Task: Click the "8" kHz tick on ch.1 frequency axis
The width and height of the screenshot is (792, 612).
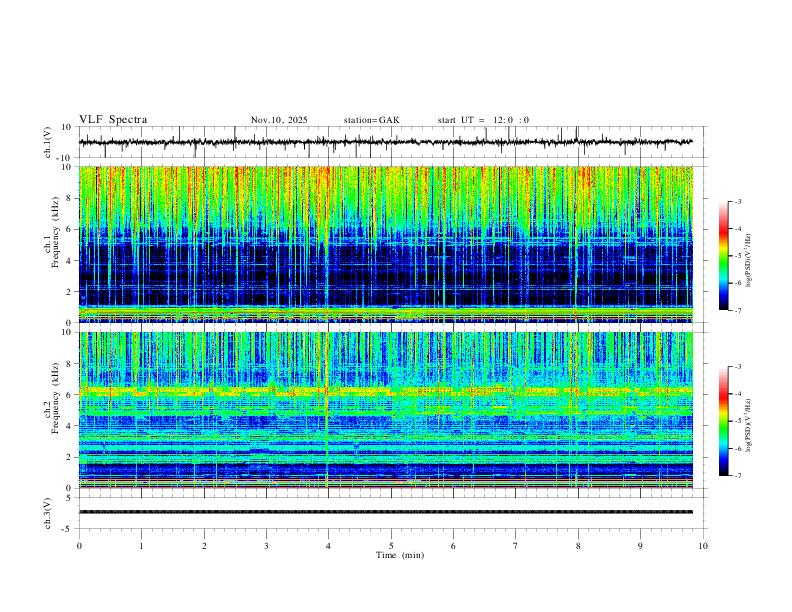Action: click(70, 198)
